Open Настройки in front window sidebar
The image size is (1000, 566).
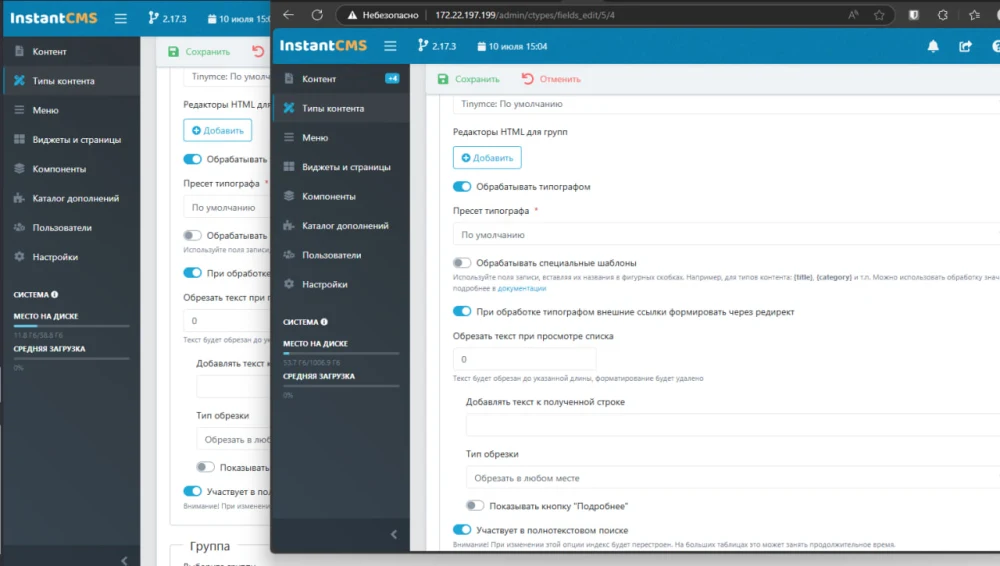pos(341,284)
